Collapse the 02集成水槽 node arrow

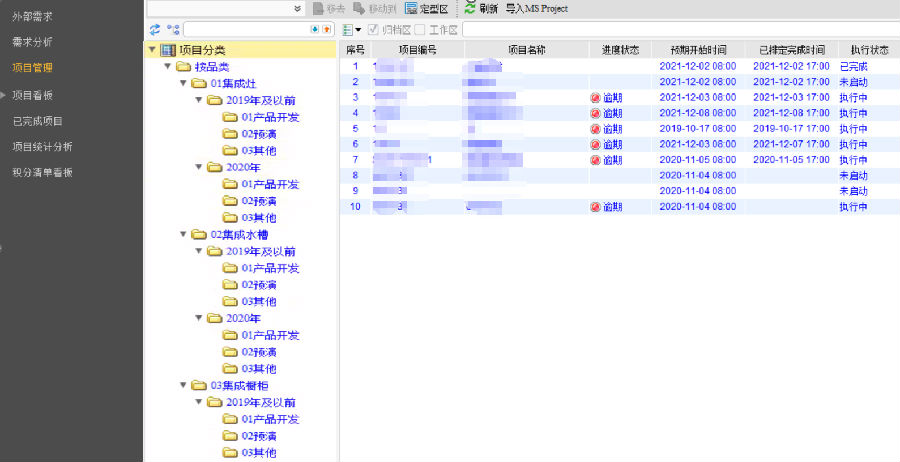click(183, 234)
